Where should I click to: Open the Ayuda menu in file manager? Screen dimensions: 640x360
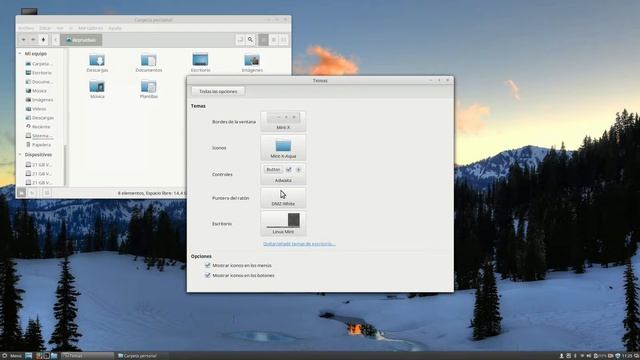(x=115, y=28)
